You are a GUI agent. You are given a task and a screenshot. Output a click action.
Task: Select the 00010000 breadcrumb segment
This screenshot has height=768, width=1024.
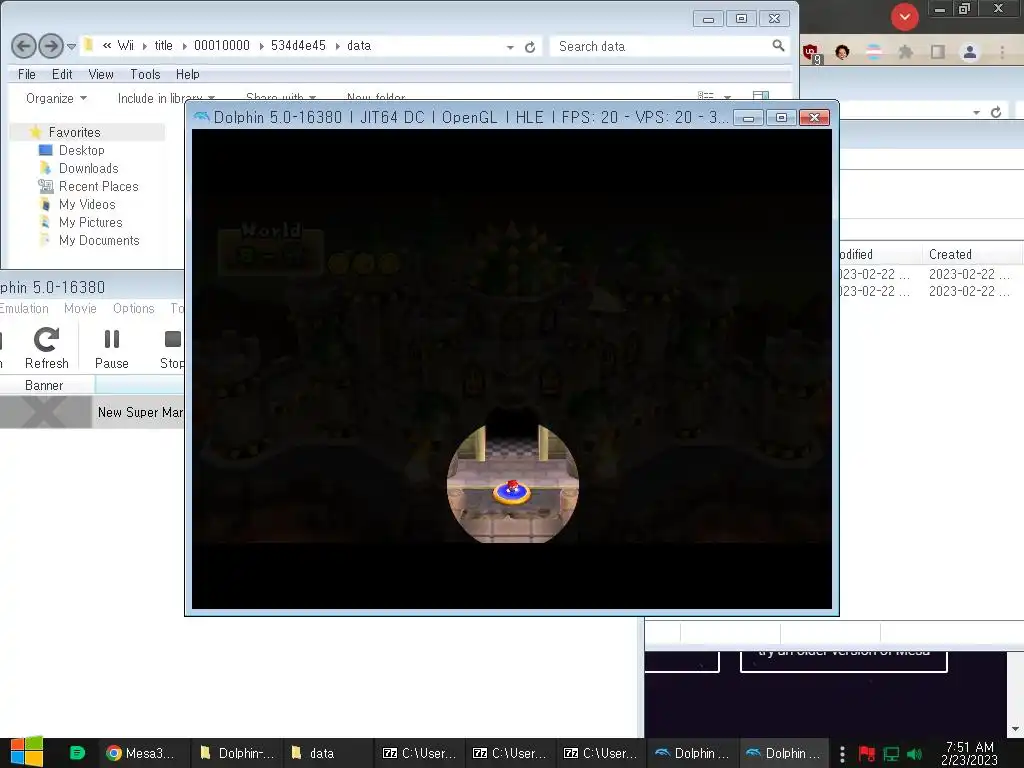pyautogui.click(x=222, y=46)
